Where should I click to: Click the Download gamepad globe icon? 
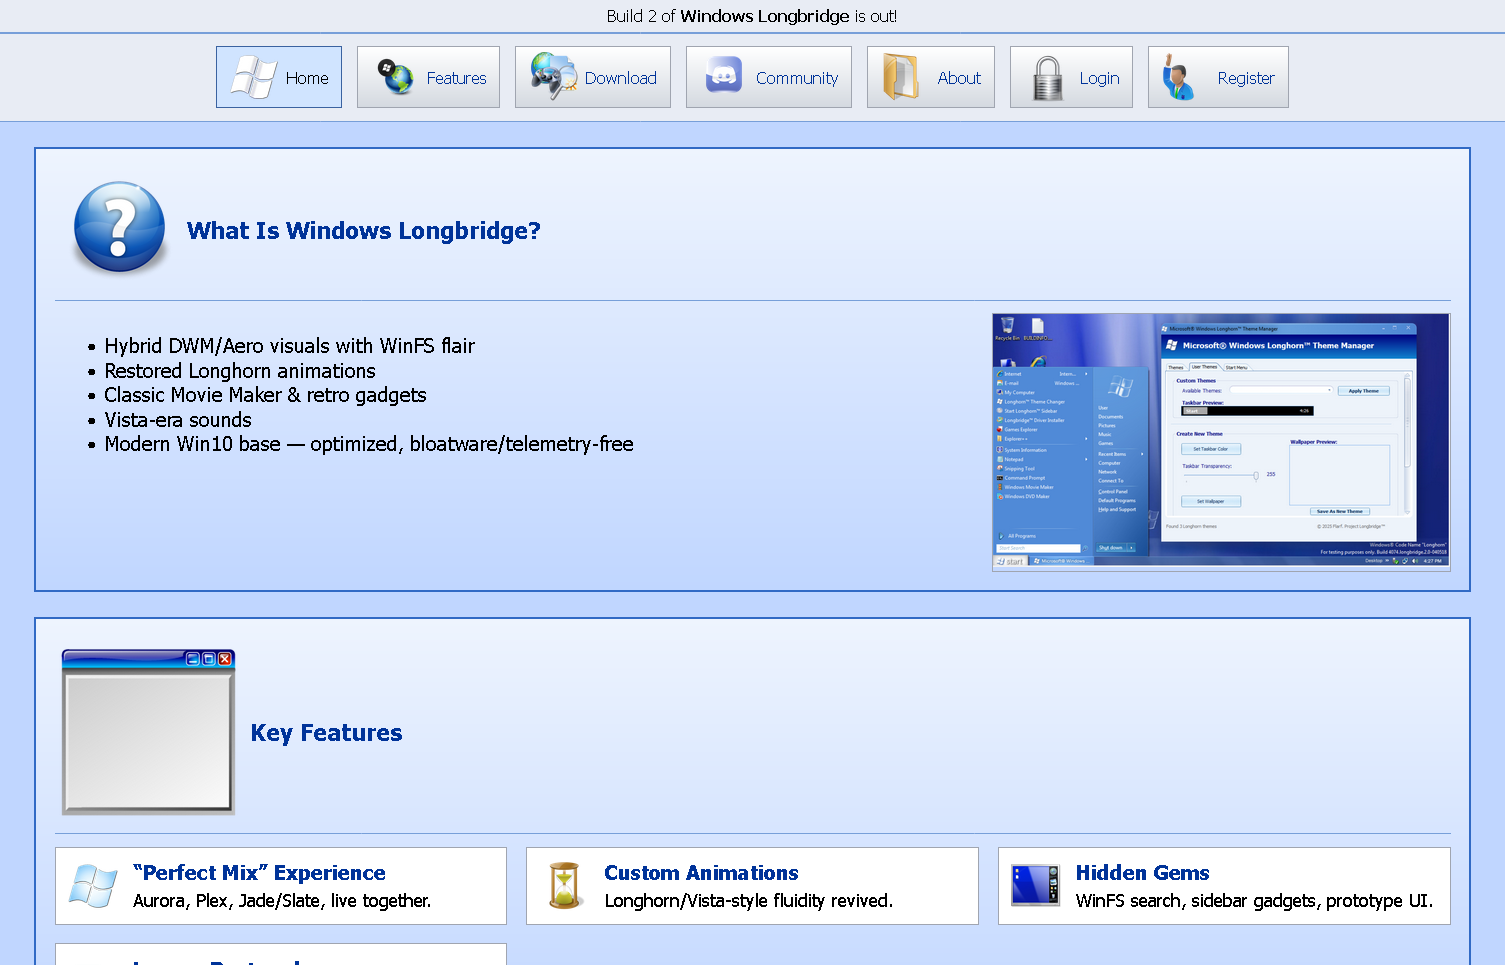(x=553, y=77)
